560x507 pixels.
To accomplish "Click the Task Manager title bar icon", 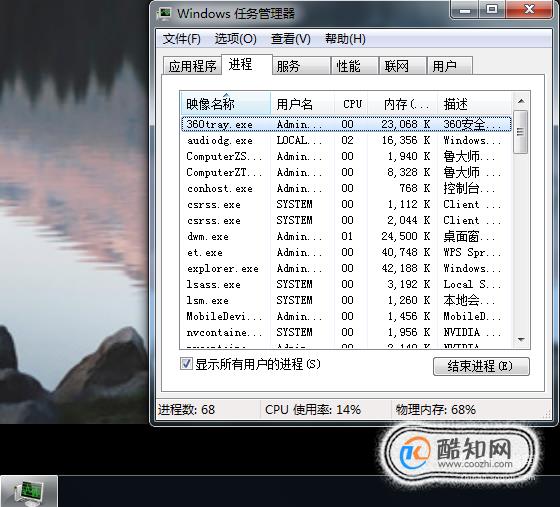I will point(165,14).
